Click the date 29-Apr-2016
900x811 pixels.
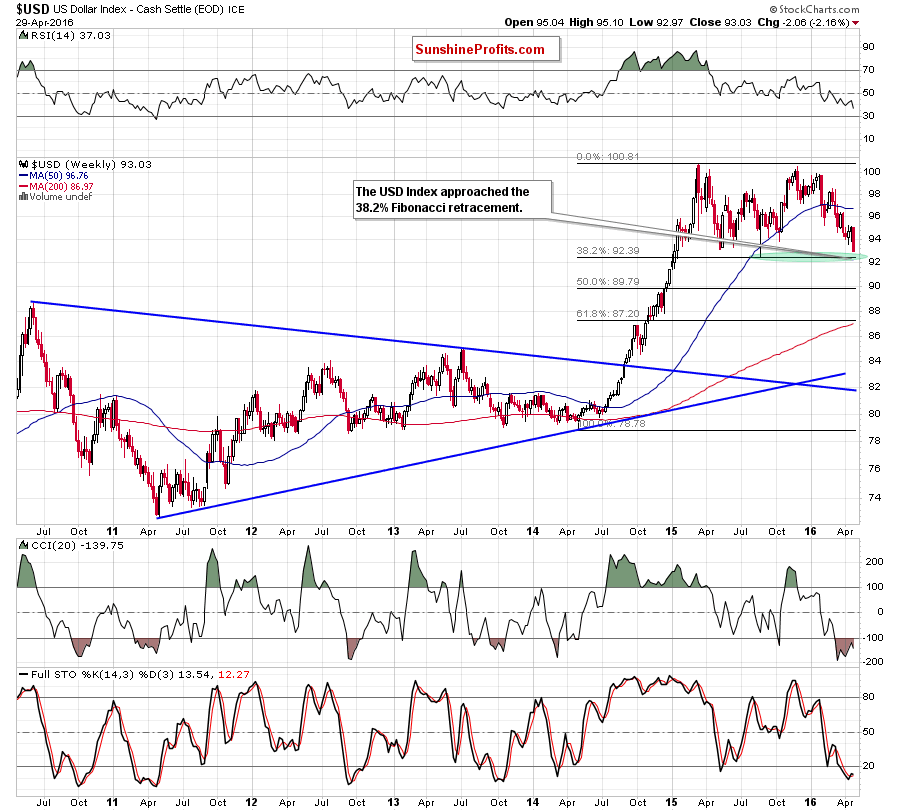[45, 22]
